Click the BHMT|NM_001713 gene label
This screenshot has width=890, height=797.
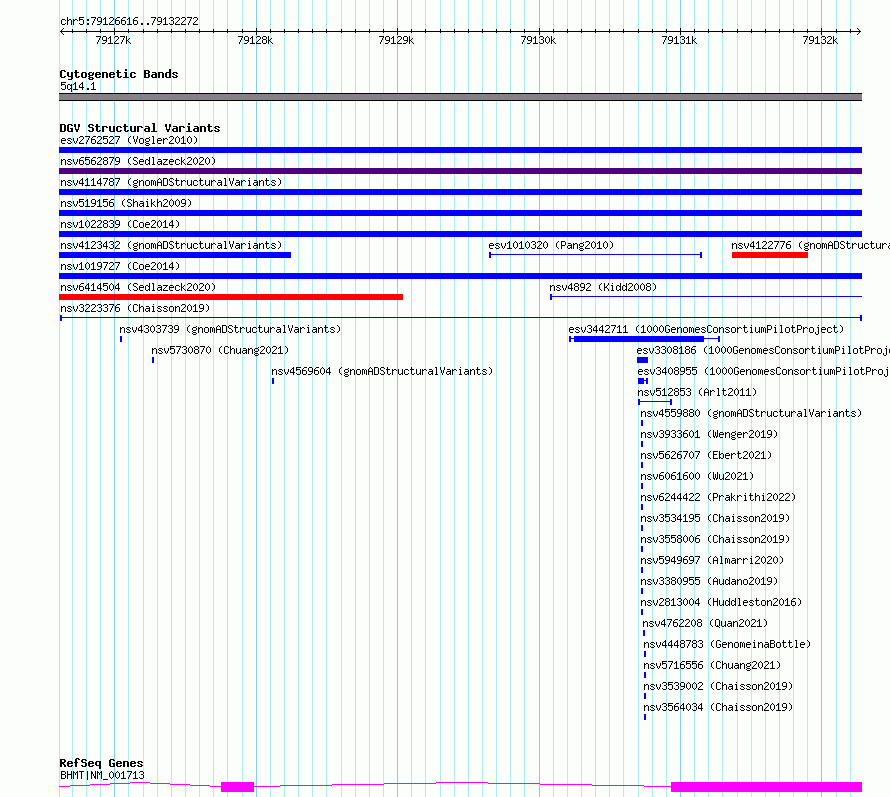pyautogui.click(x=102, y=775)
